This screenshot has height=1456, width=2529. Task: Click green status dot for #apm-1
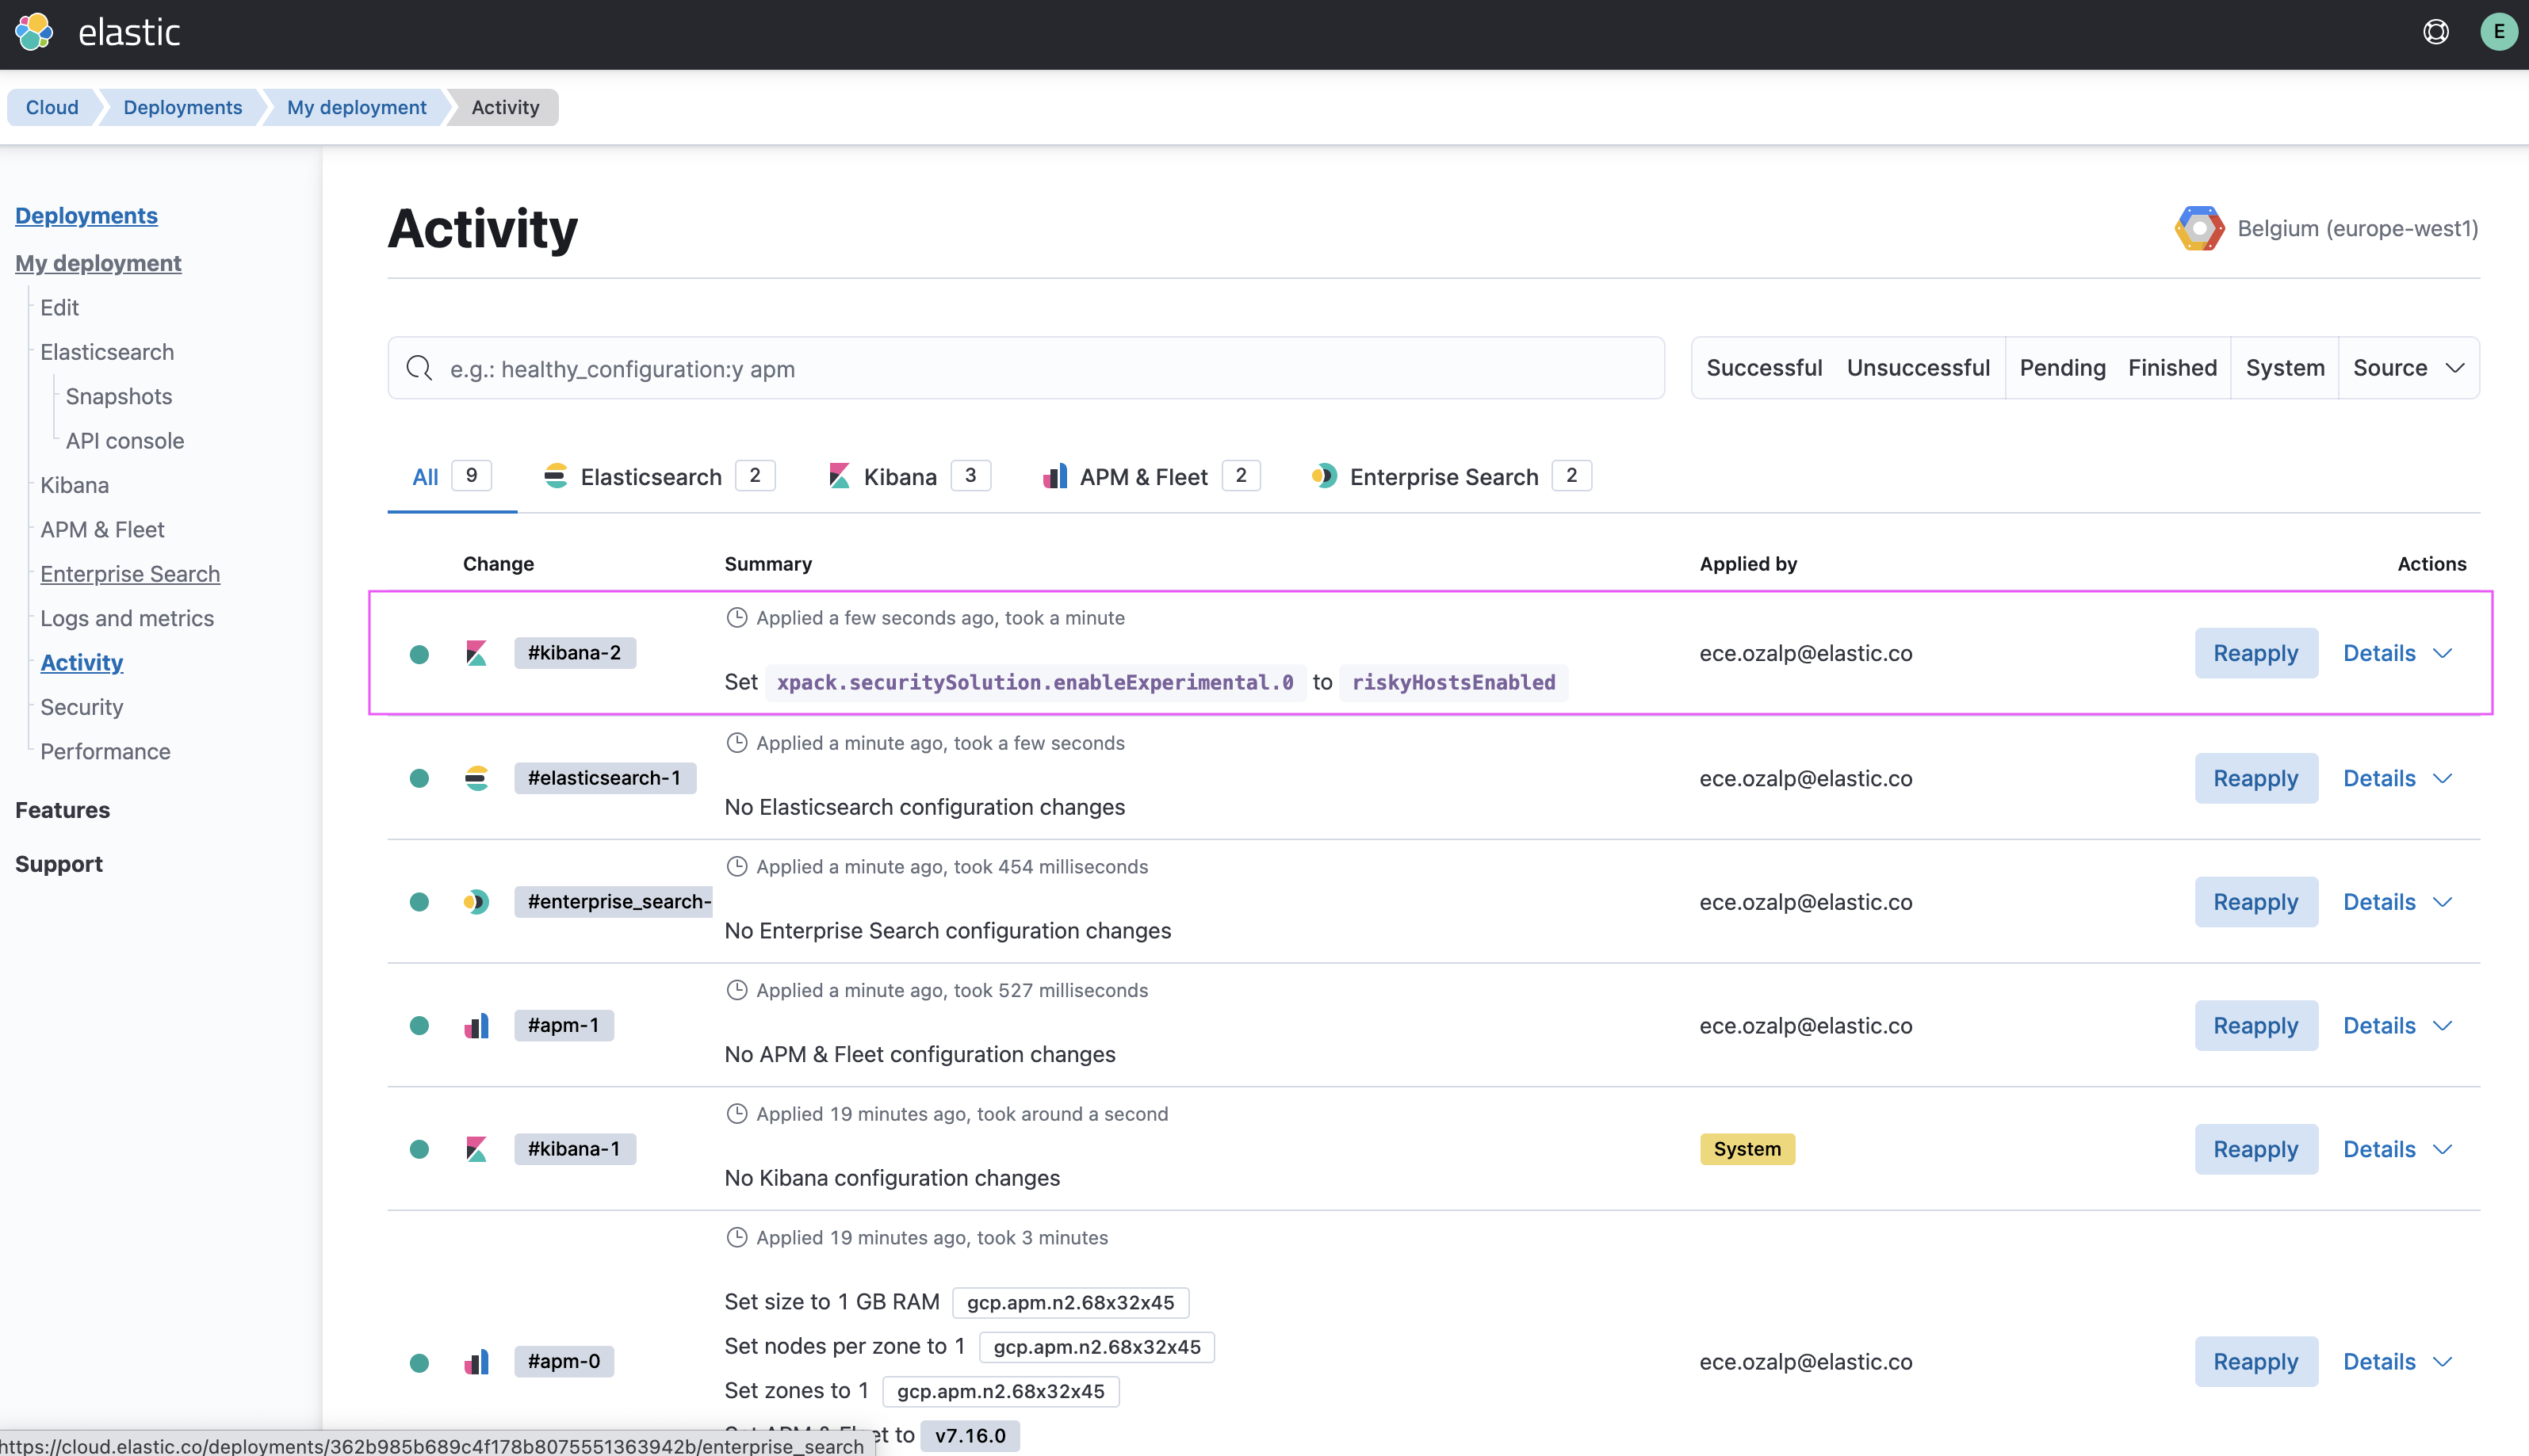tap(419, 1026)
